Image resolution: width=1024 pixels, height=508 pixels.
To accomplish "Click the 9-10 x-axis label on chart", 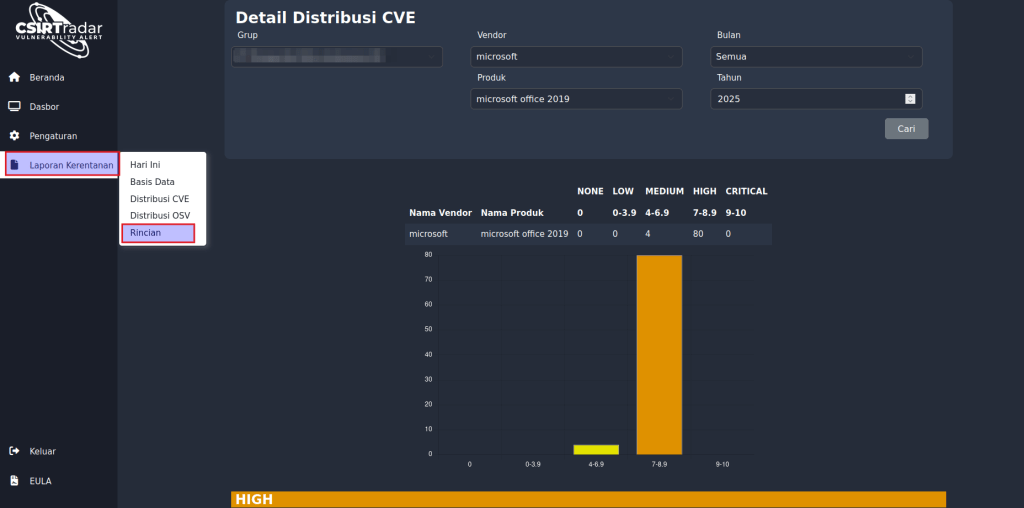I will [722, 464].
